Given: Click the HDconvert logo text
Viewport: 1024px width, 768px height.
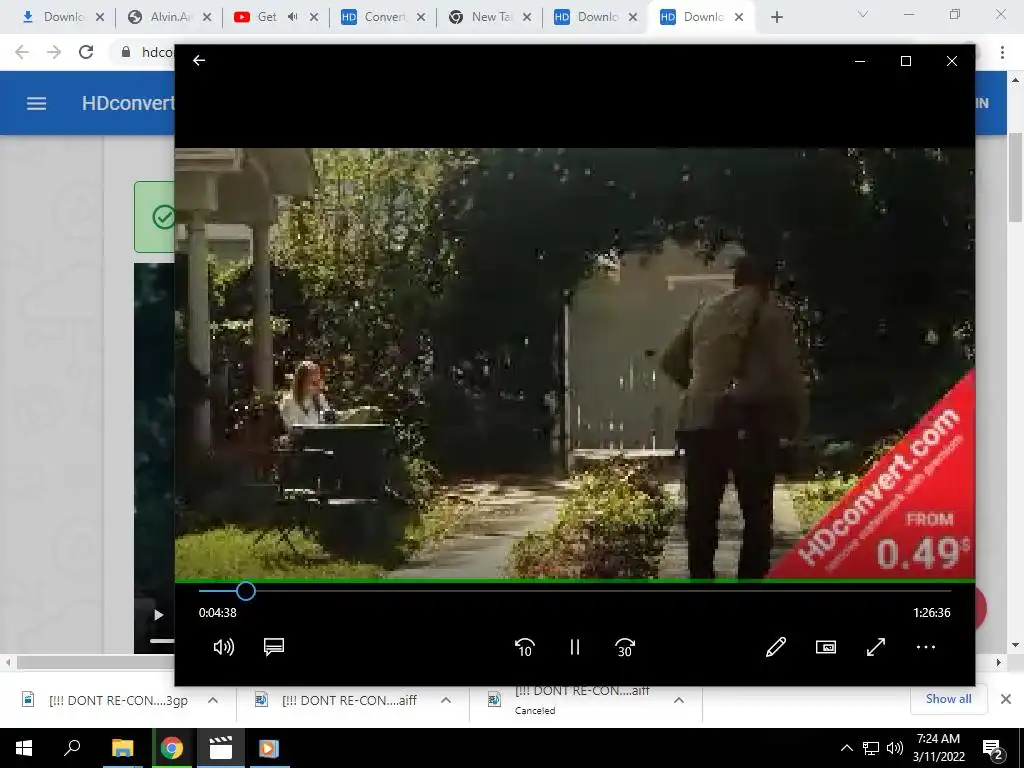Looking at the screenshot, I should coord(128,103).
